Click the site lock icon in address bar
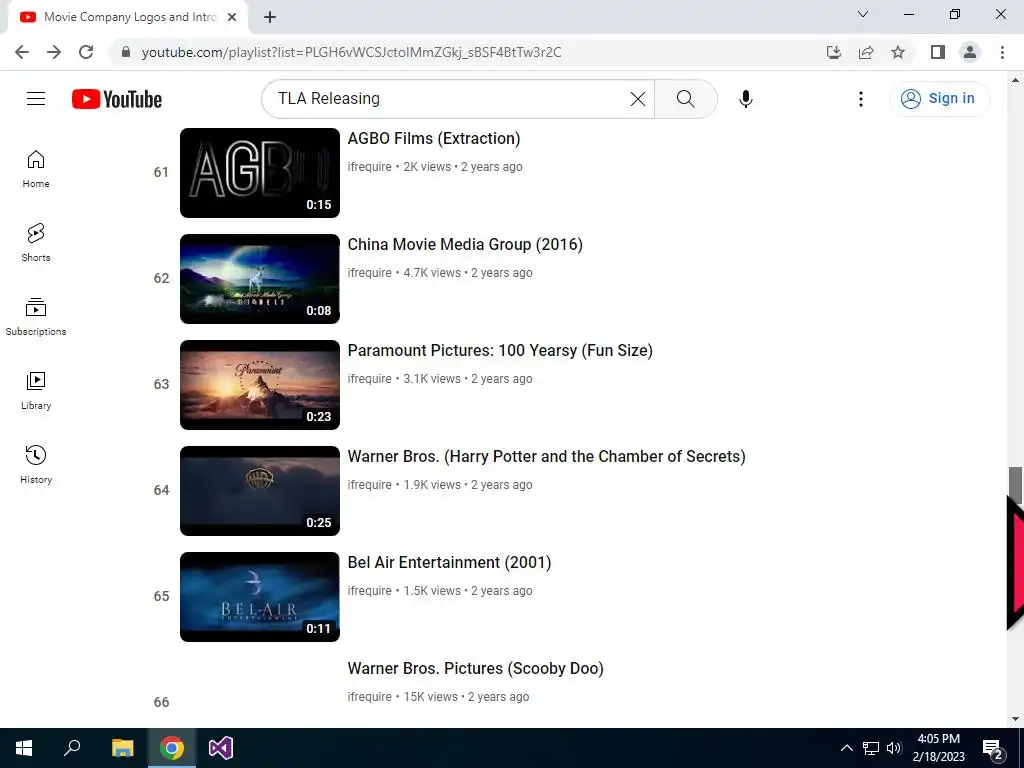This screenshot has width=1024, height=768. (x=125, y=52)
